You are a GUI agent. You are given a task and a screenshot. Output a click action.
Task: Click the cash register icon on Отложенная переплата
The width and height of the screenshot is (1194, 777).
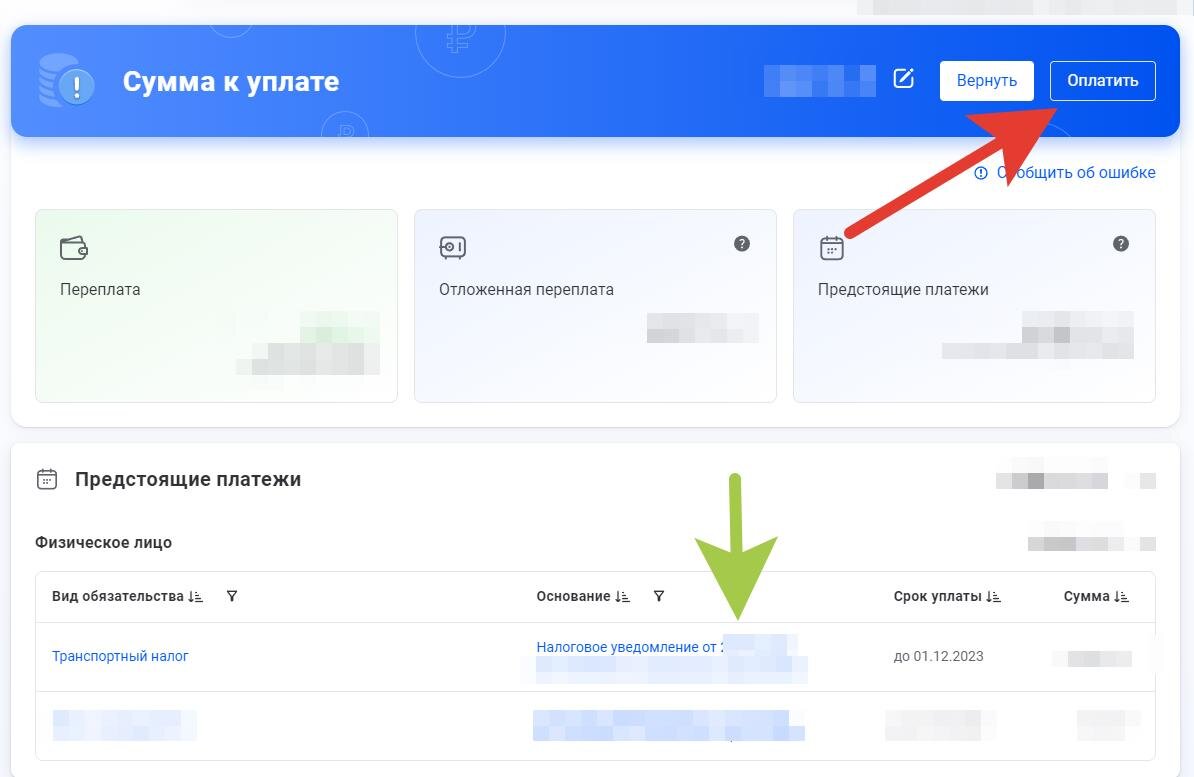click(x=452, y=247)
